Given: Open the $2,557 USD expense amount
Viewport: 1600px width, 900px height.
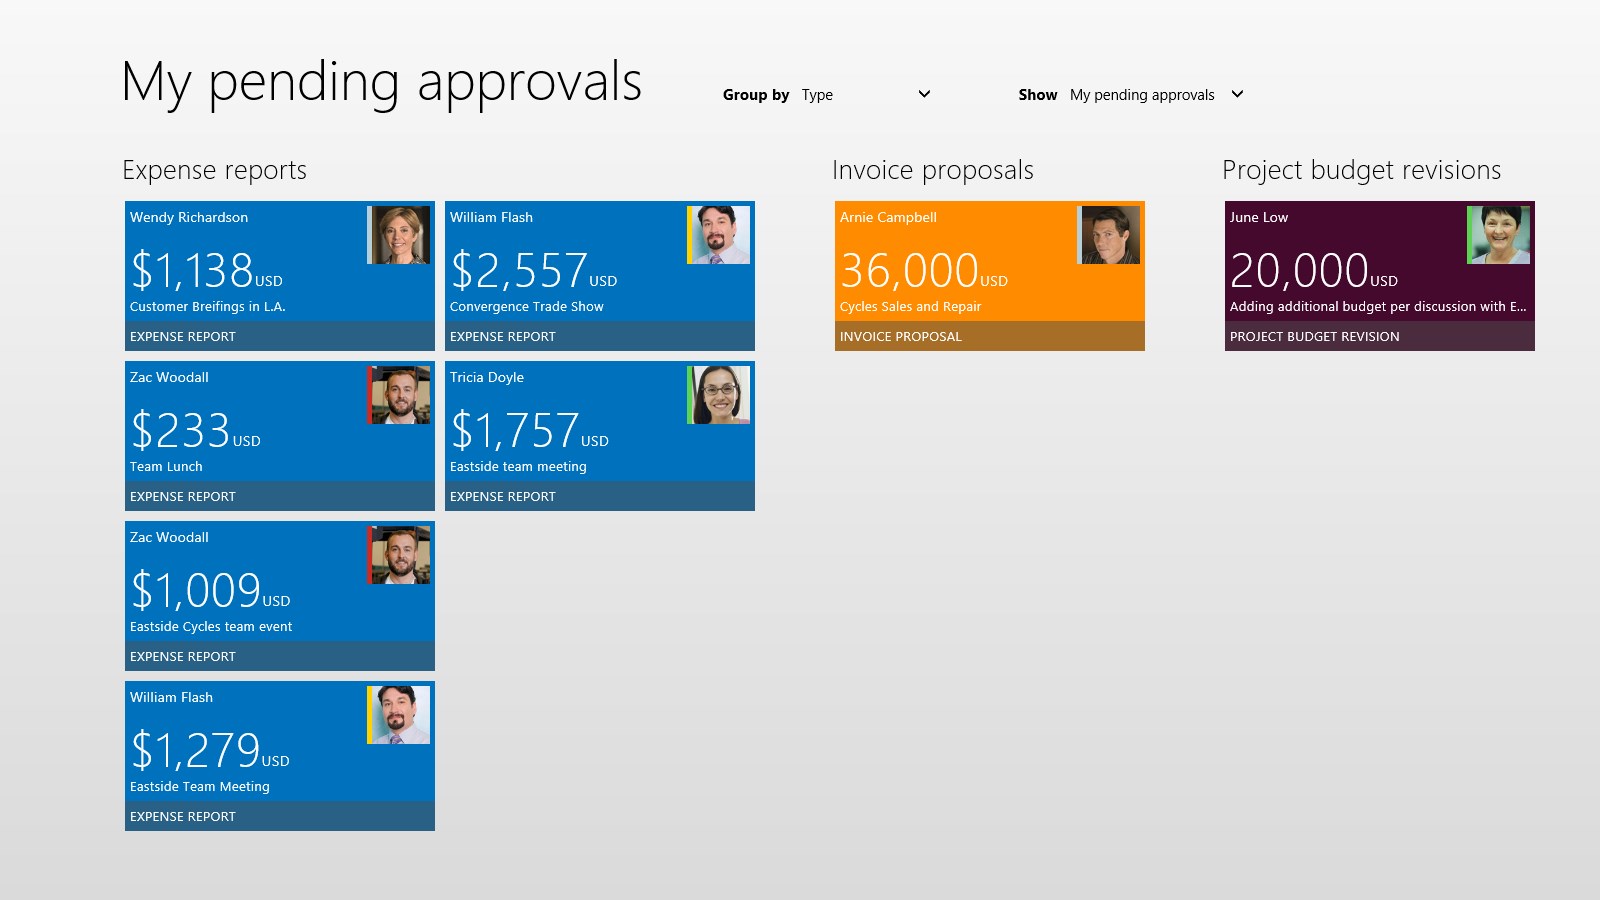Looking at the screenshot, I should point(532,271).
